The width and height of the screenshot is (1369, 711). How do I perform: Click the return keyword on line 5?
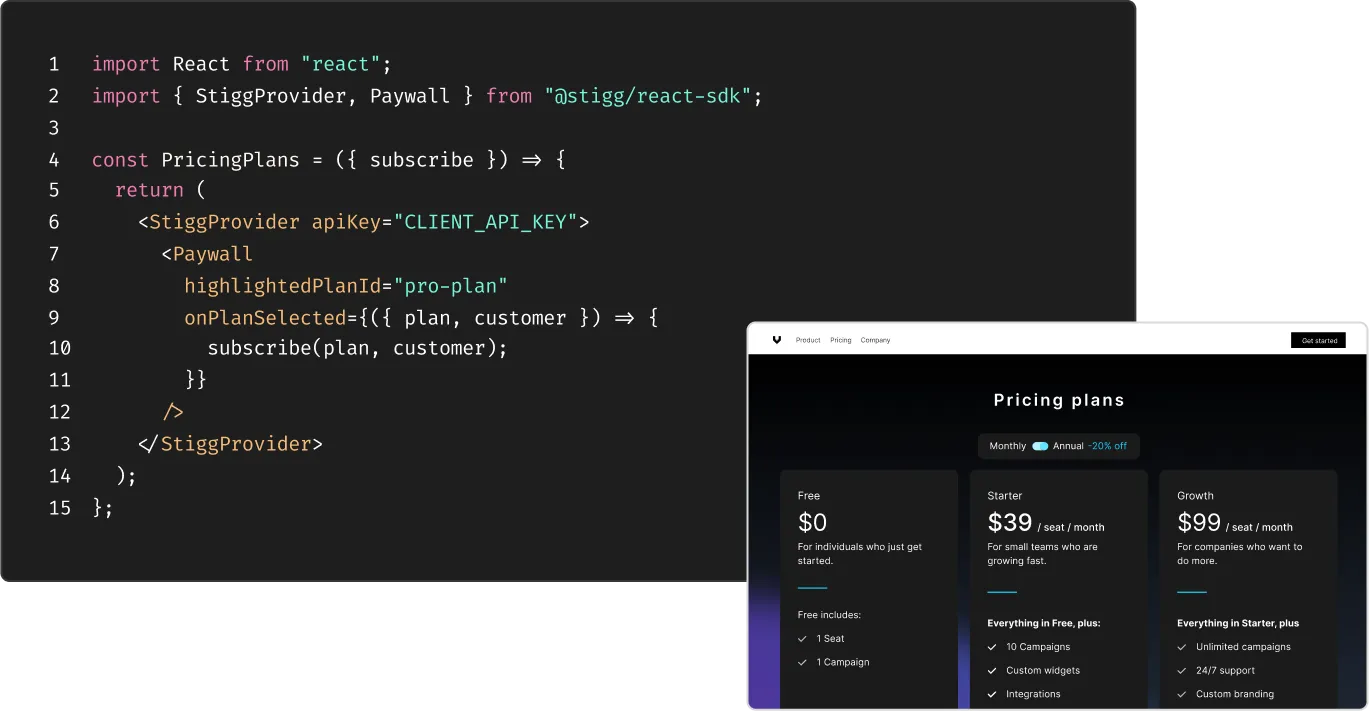tap(149, 190)
